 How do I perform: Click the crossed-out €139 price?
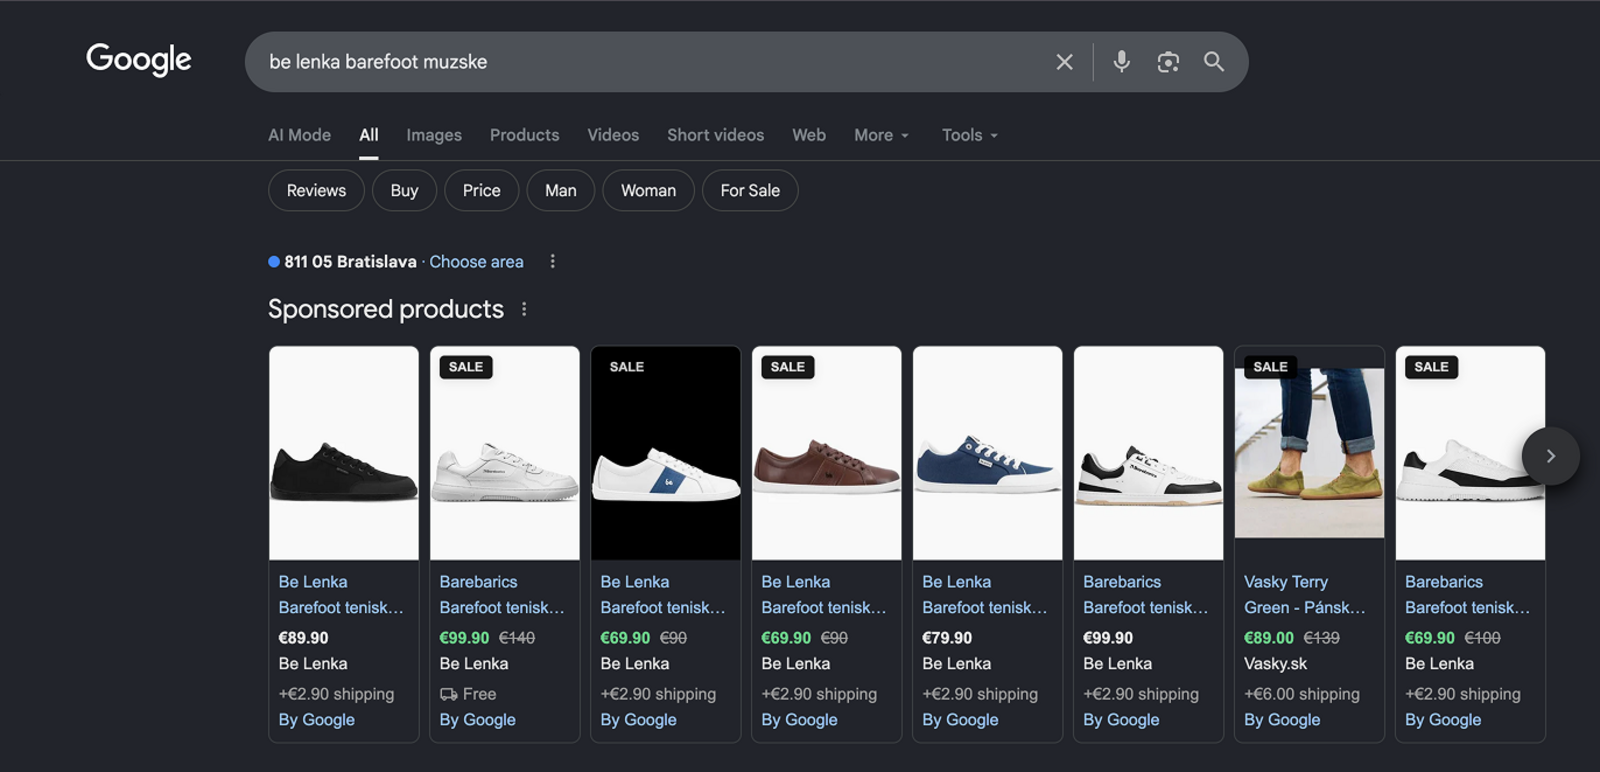[x=1322, y=637]
